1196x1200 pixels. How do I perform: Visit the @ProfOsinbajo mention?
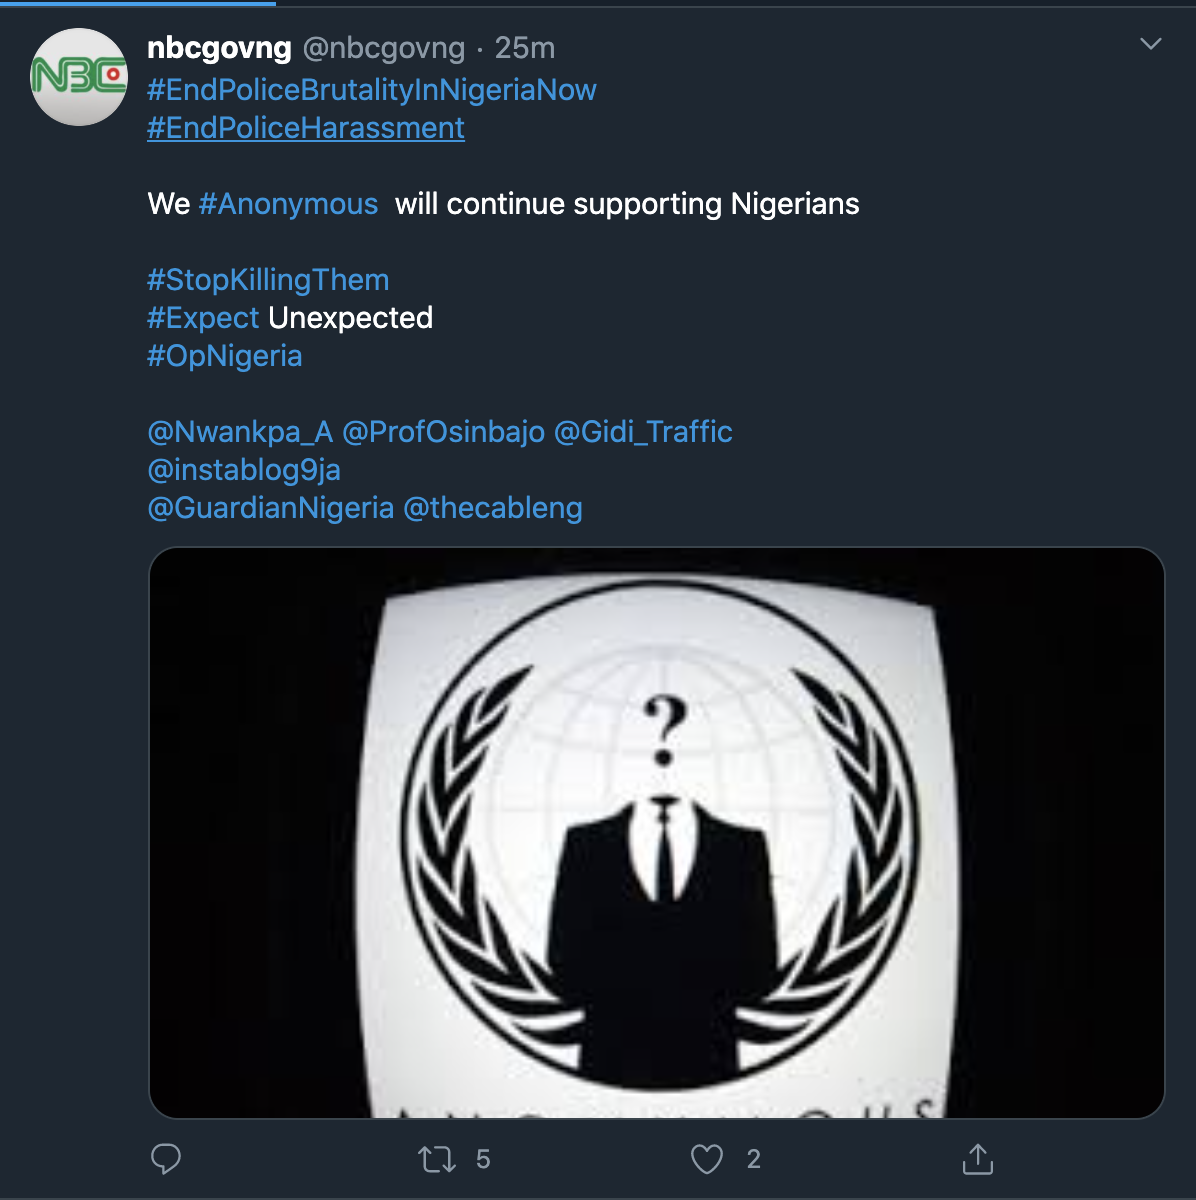(x=443, y=432)
